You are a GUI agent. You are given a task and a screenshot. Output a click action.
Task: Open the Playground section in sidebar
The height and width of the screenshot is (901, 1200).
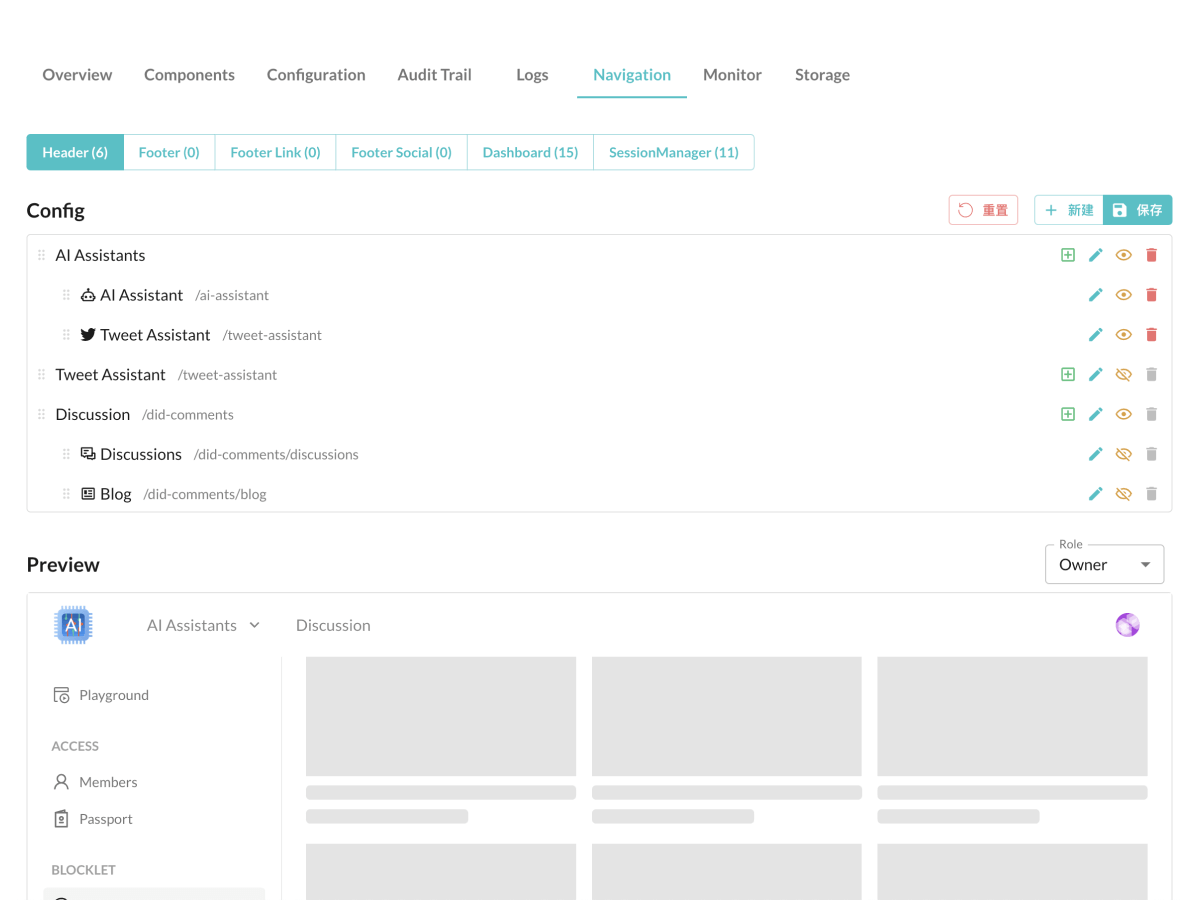tap(112, 694)
